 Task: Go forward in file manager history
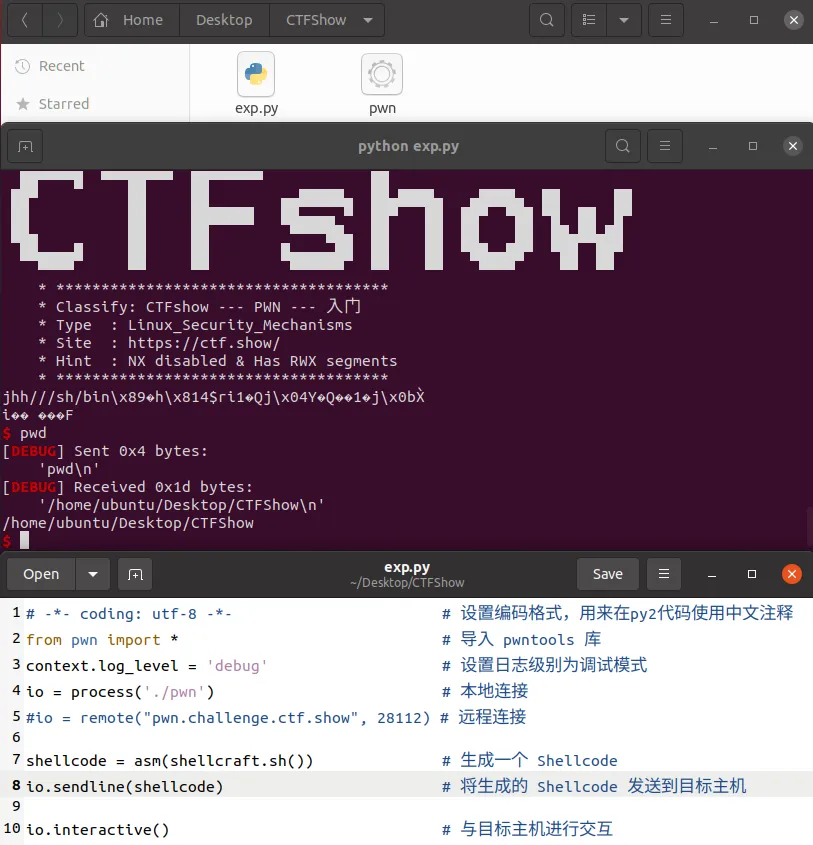coord(60,20)
